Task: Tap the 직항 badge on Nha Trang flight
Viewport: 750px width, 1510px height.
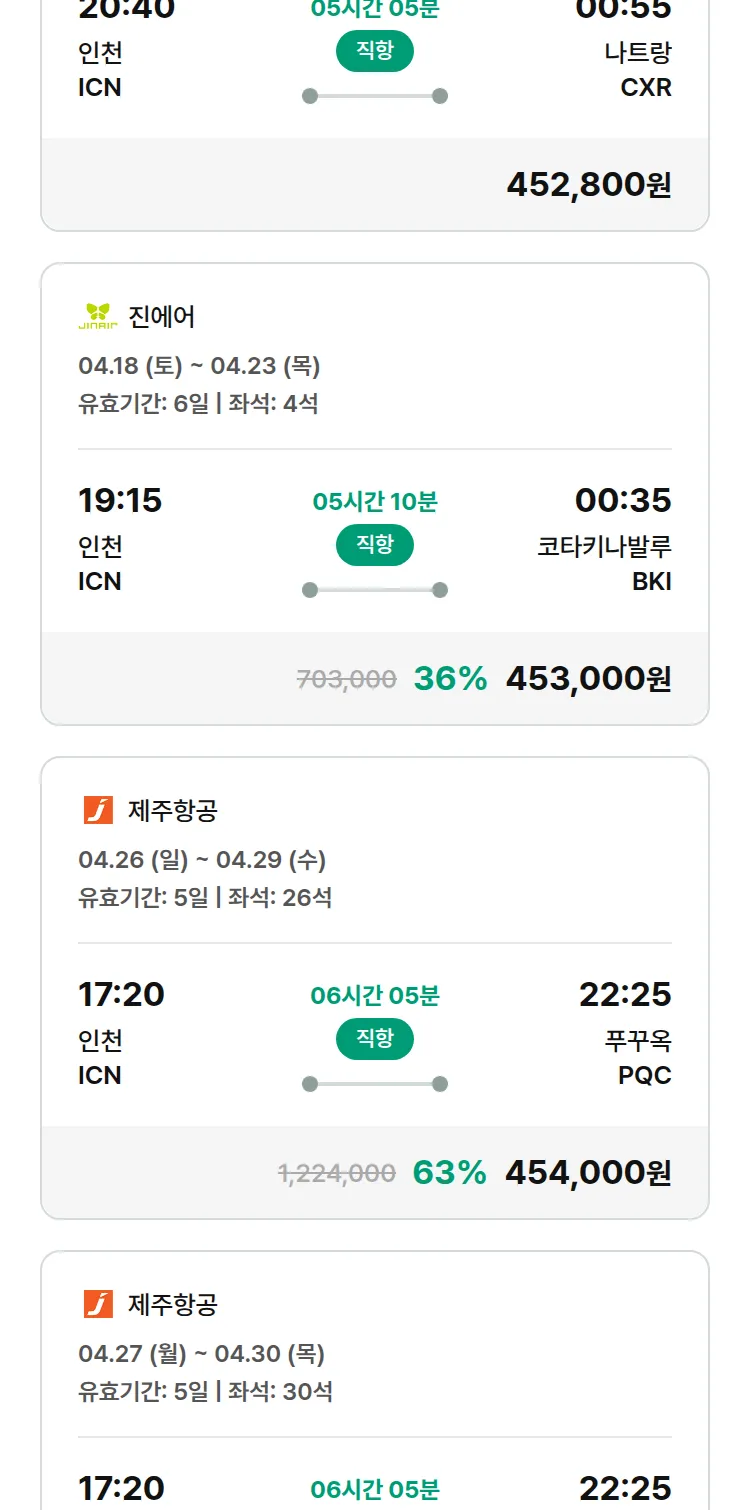Action: 375,51
